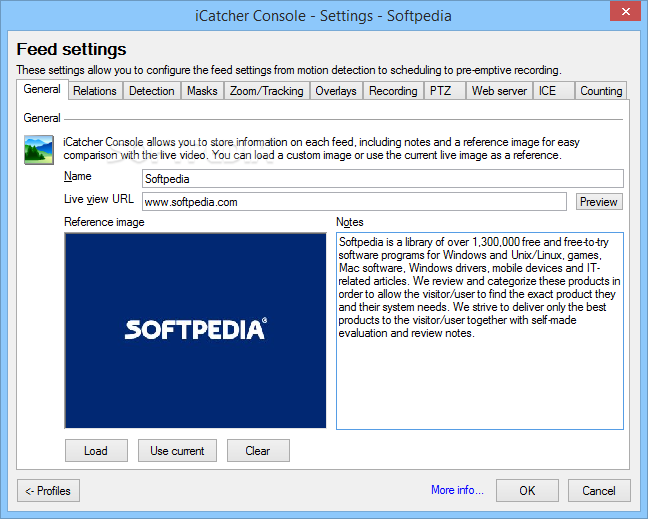Click the Feed settings heading
This screenshot has width=648, height=519.
(71, 49)
